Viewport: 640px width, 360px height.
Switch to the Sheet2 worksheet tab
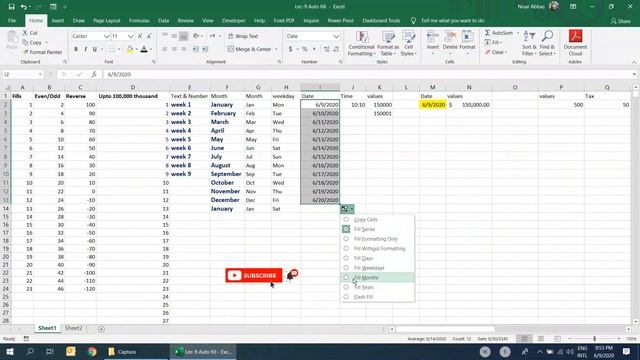[x=73, y=328]
